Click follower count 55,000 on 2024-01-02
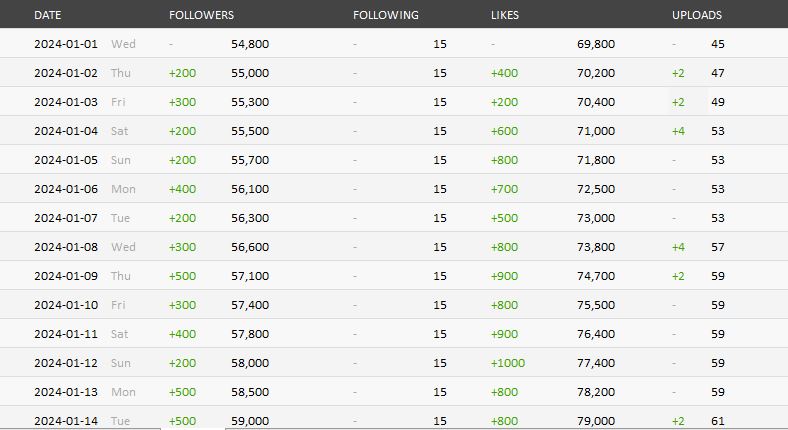The width and height of the screenshot is (788, 430). pos(250,73)
